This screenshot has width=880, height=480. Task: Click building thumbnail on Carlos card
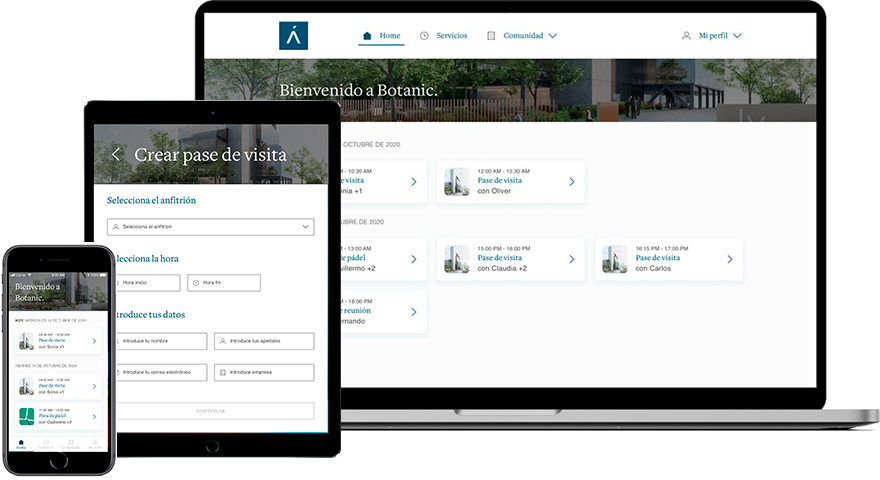pos(614,259)
